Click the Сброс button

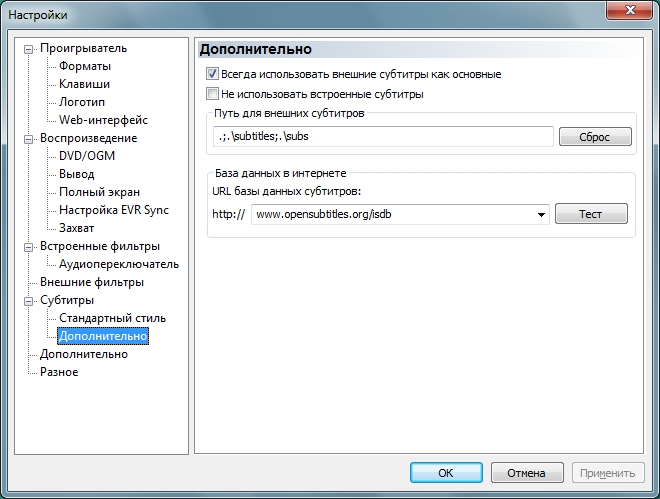click(x=595, y=137)
